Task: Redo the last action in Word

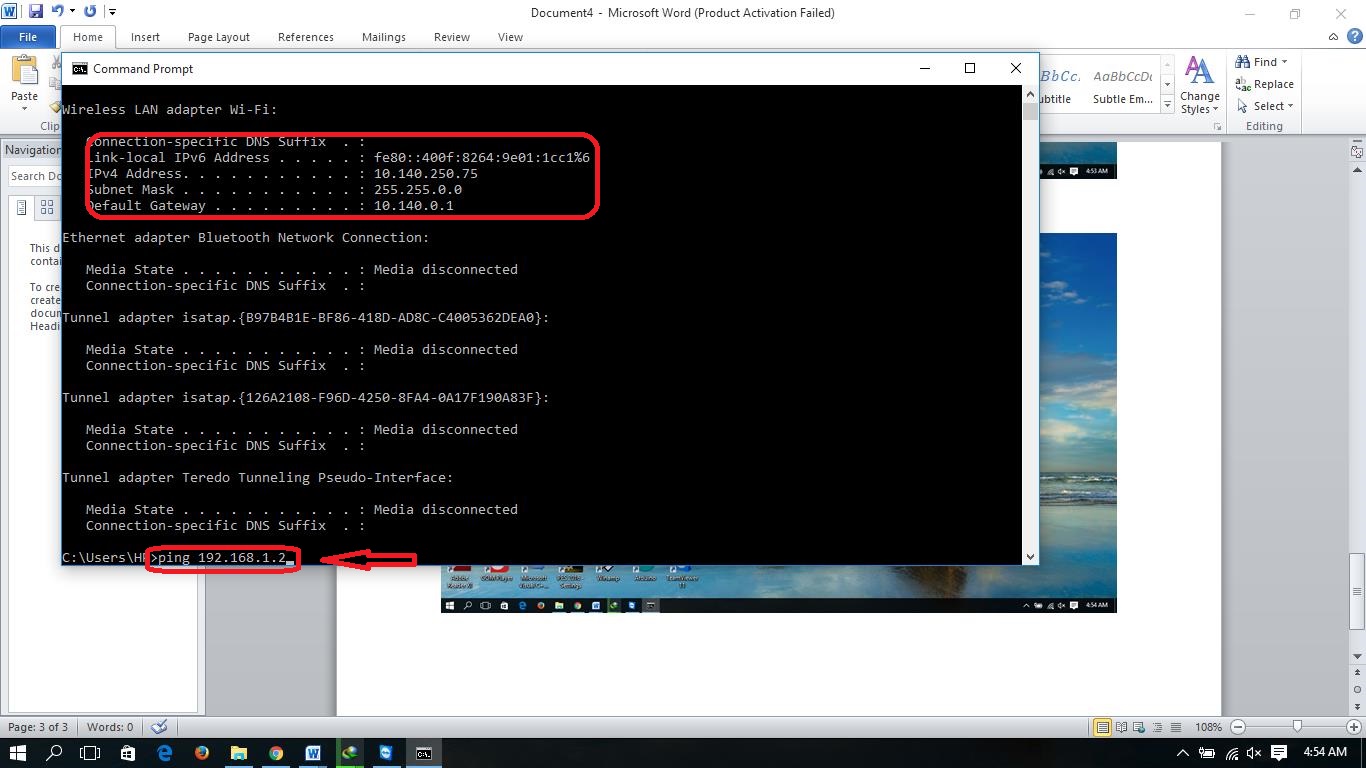Action: point(90,12)
